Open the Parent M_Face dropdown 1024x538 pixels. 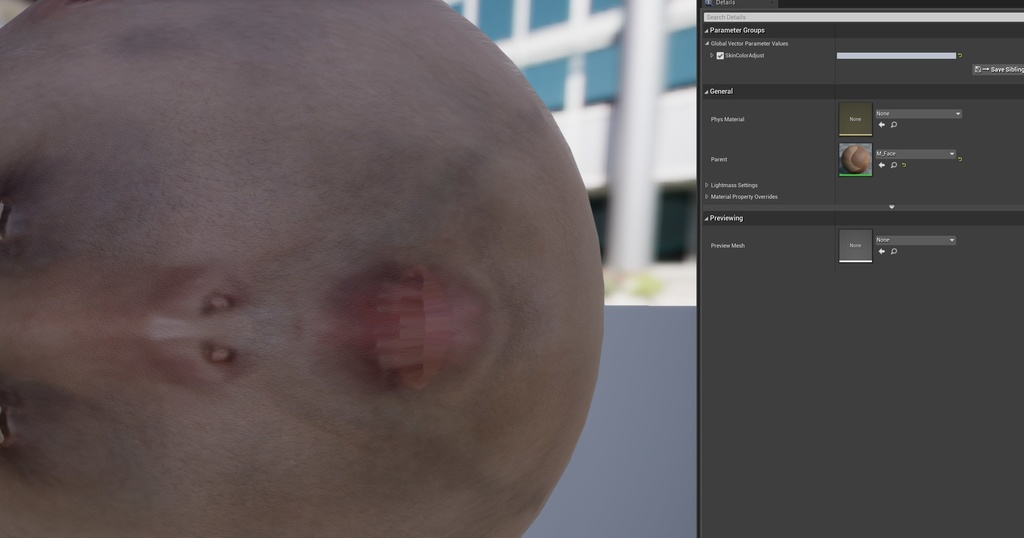point(915,153)
